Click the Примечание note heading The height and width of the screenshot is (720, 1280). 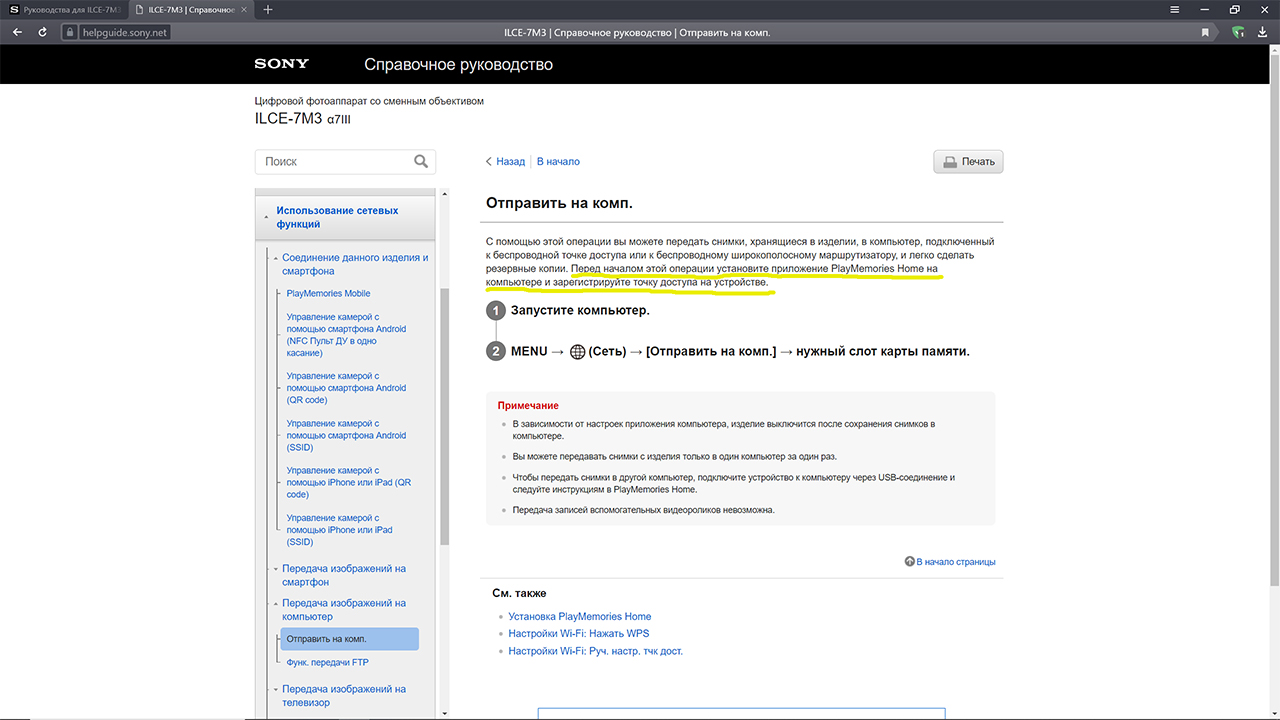528,405
